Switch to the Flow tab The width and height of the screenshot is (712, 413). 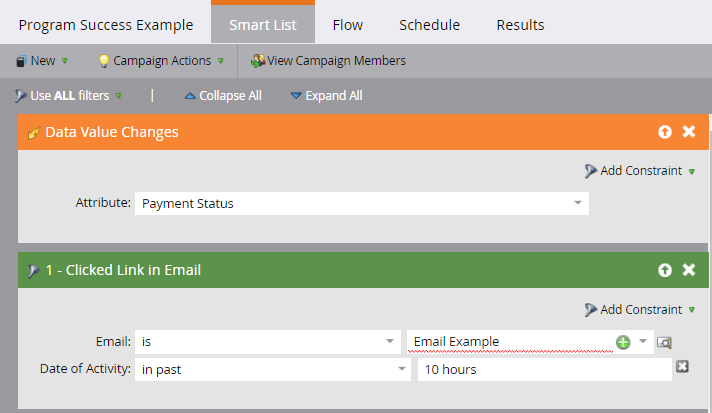347,25
